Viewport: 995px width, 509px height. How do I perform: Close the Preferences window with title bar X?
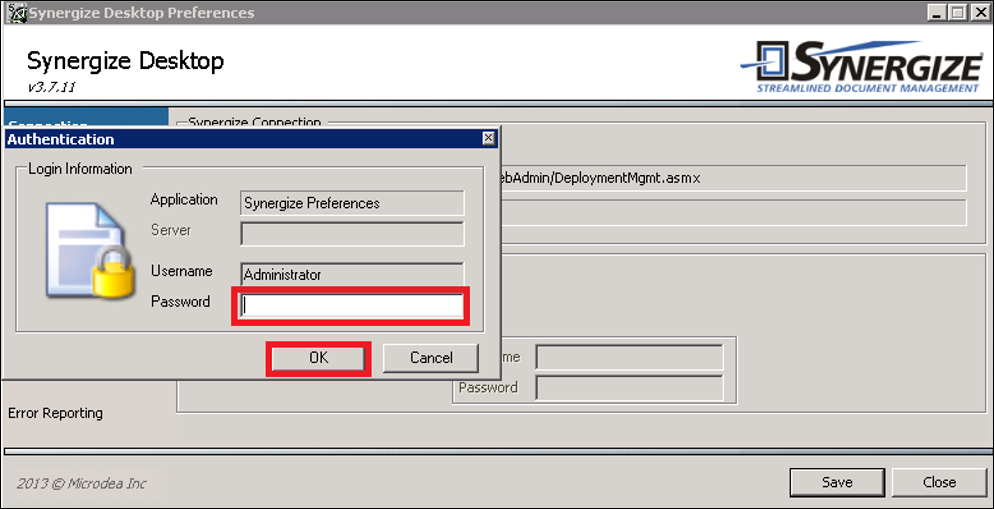coord(979,12)
